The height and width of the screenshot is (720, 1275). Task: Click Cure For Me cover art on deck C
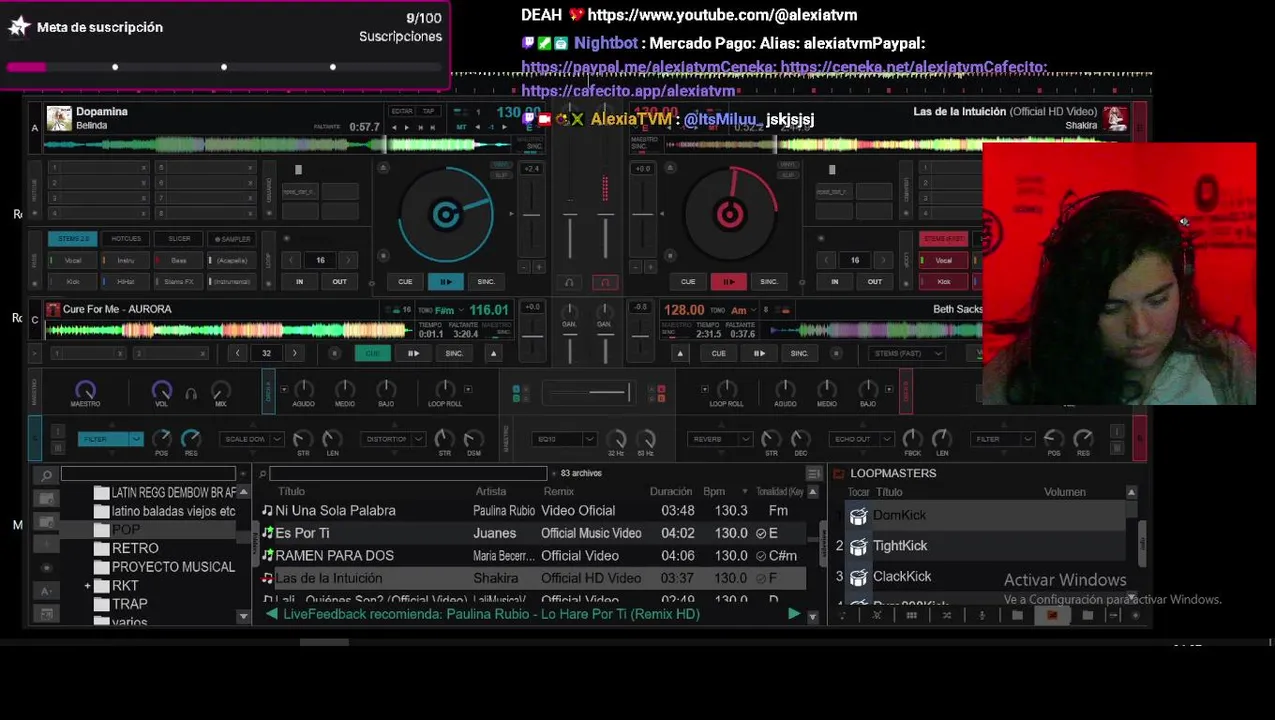pos(52,309)
